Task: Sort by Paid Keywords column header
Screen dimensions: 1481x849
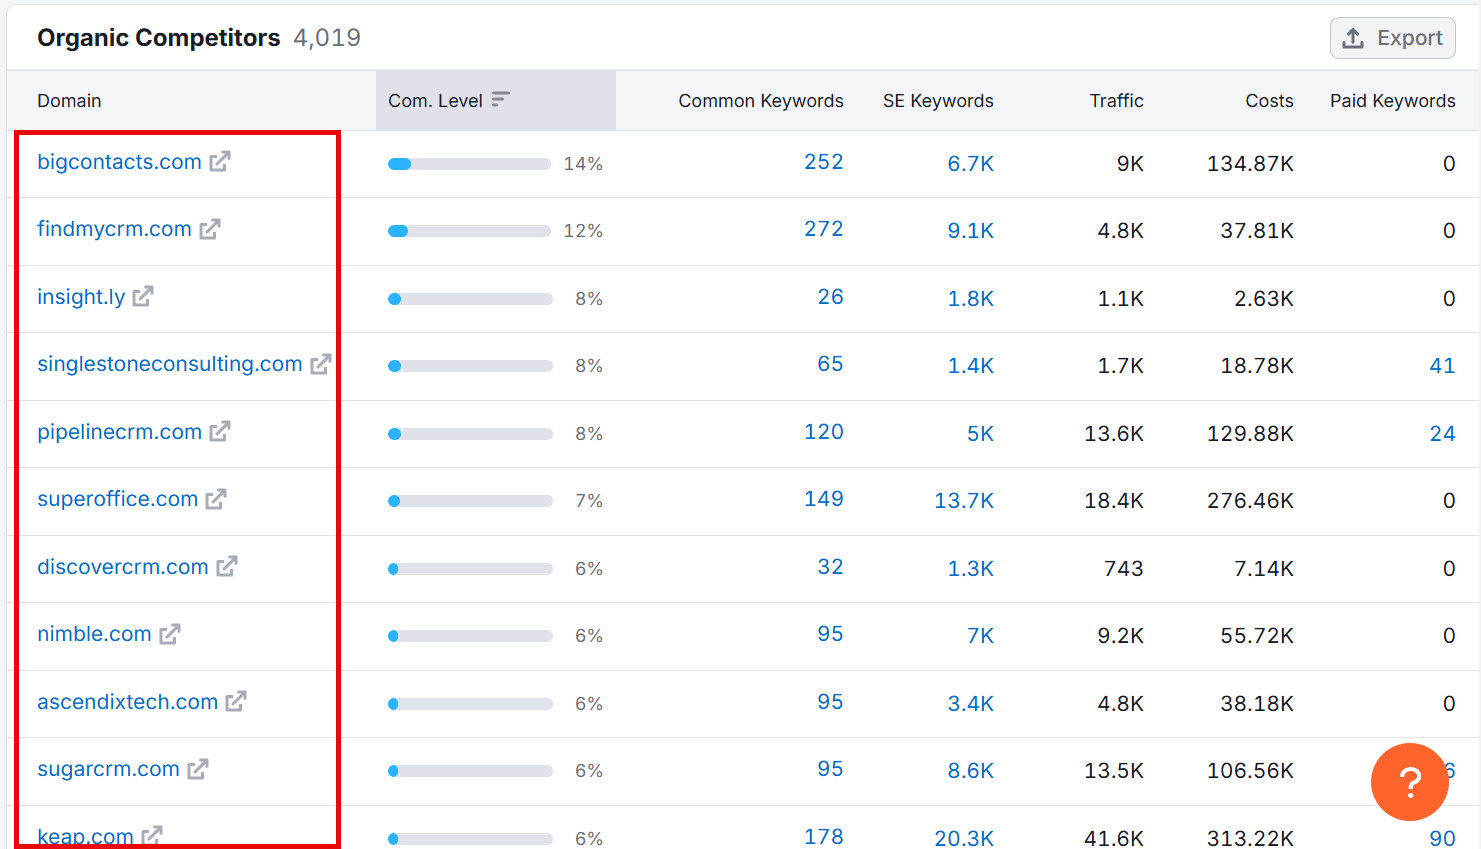Action: (x=1392, y=101)
